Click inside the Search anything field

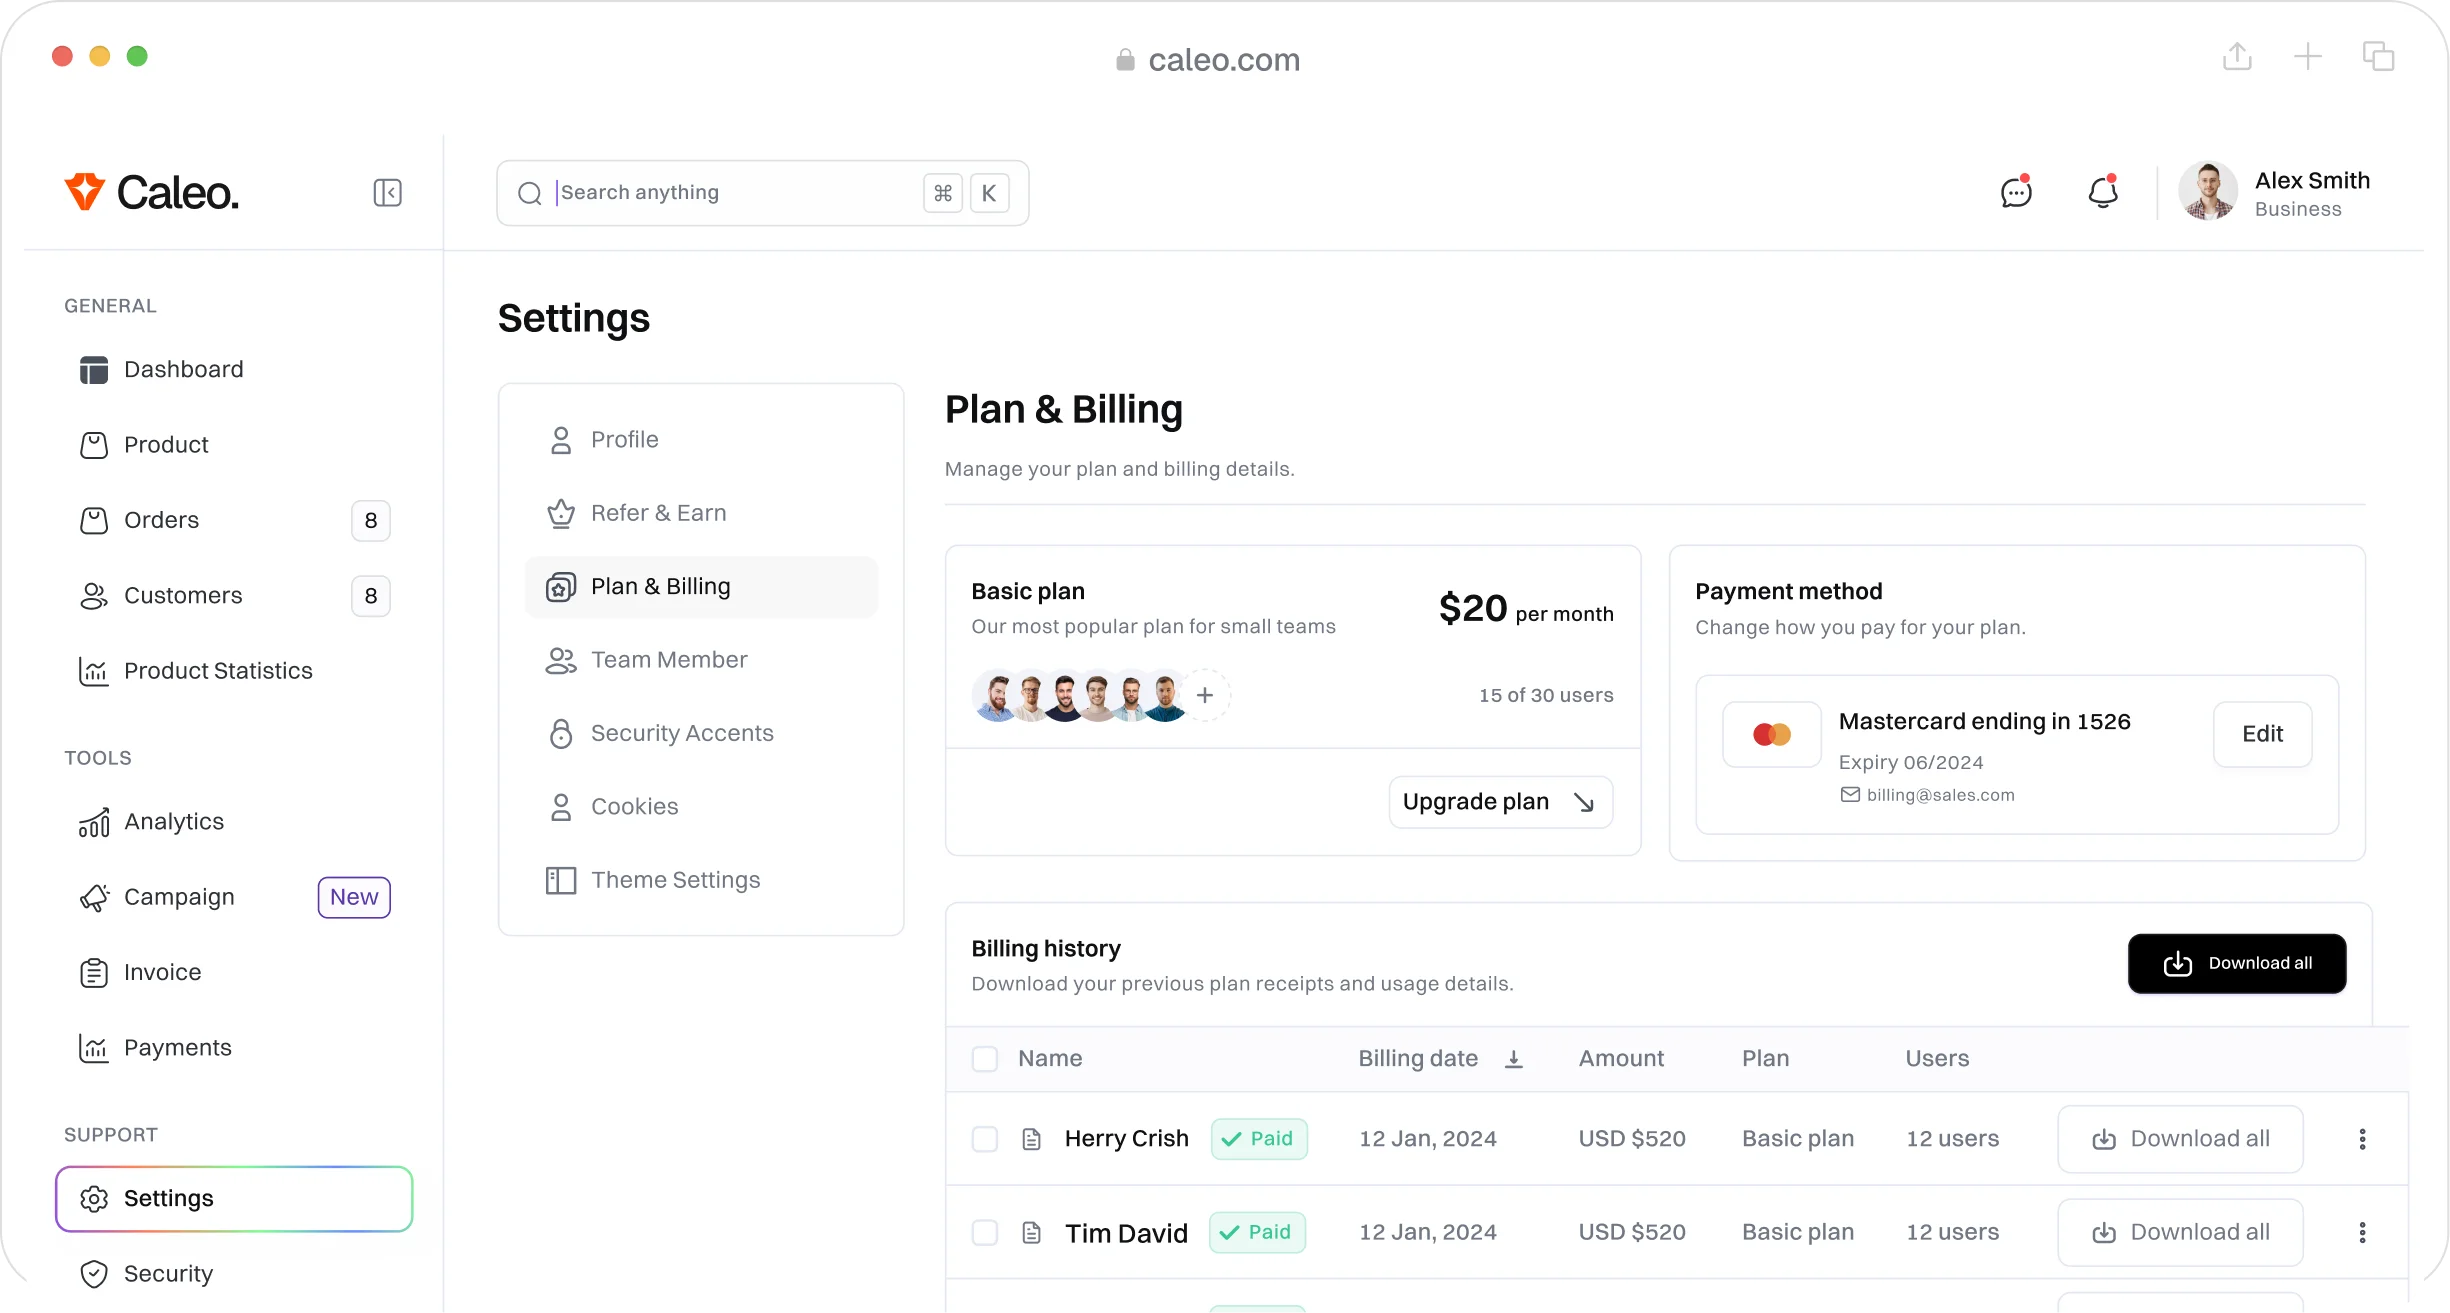[700, 192]
